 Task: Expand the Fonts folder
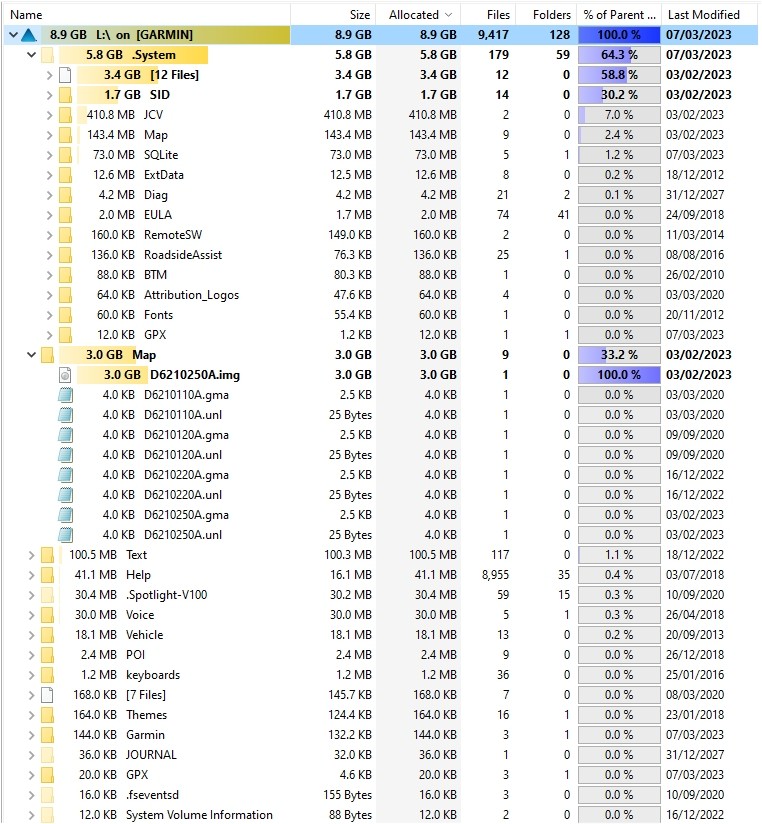click(x=49, y=315)
